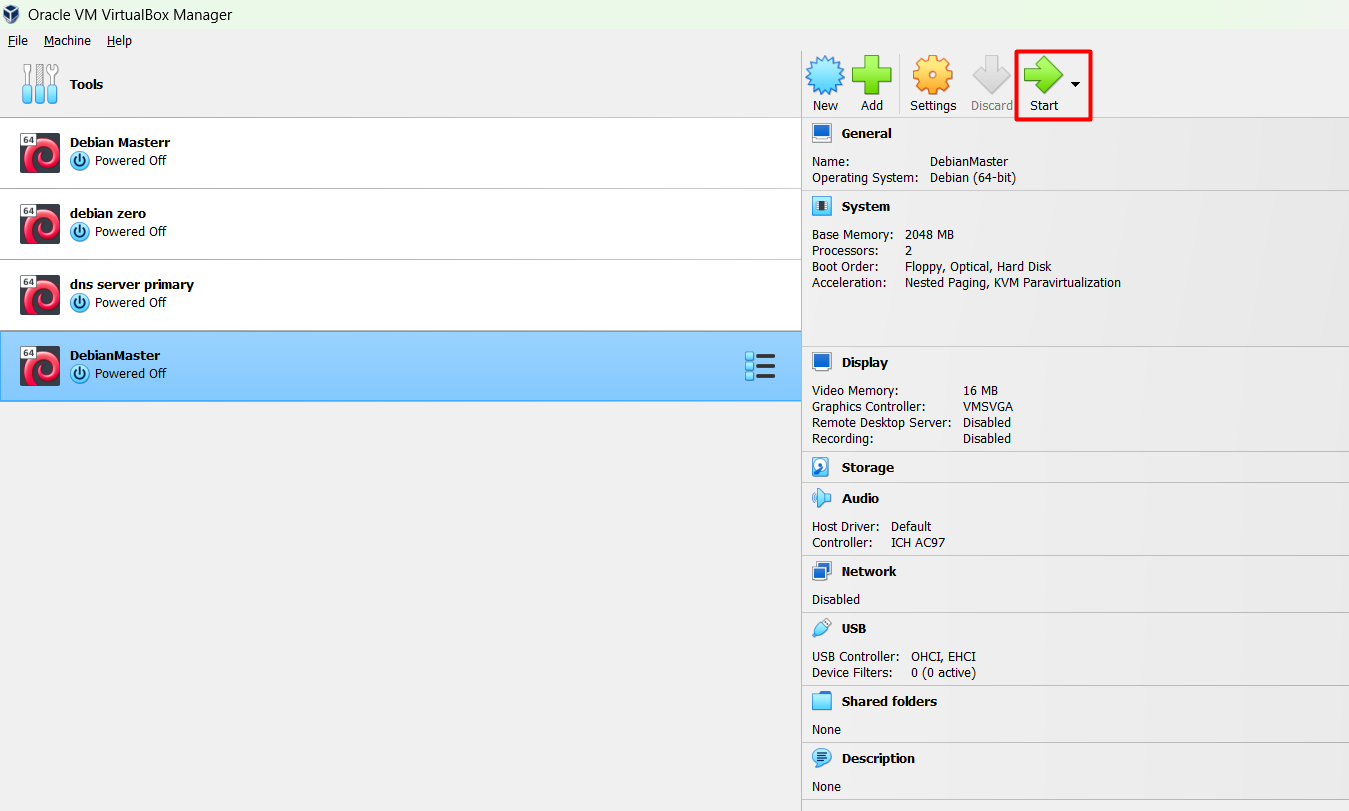Click the Storage section disk icon
This screenshot has width=1349, height=811.
(822, 467)
